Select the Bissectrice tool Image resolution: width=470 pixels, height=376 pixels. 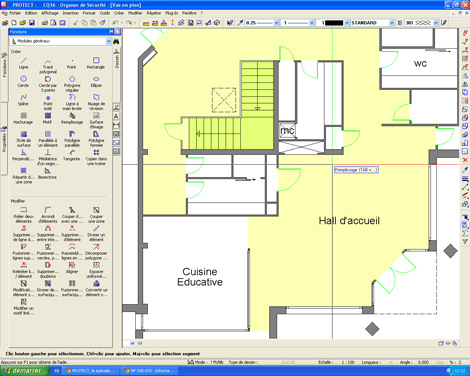coord(47,173)
